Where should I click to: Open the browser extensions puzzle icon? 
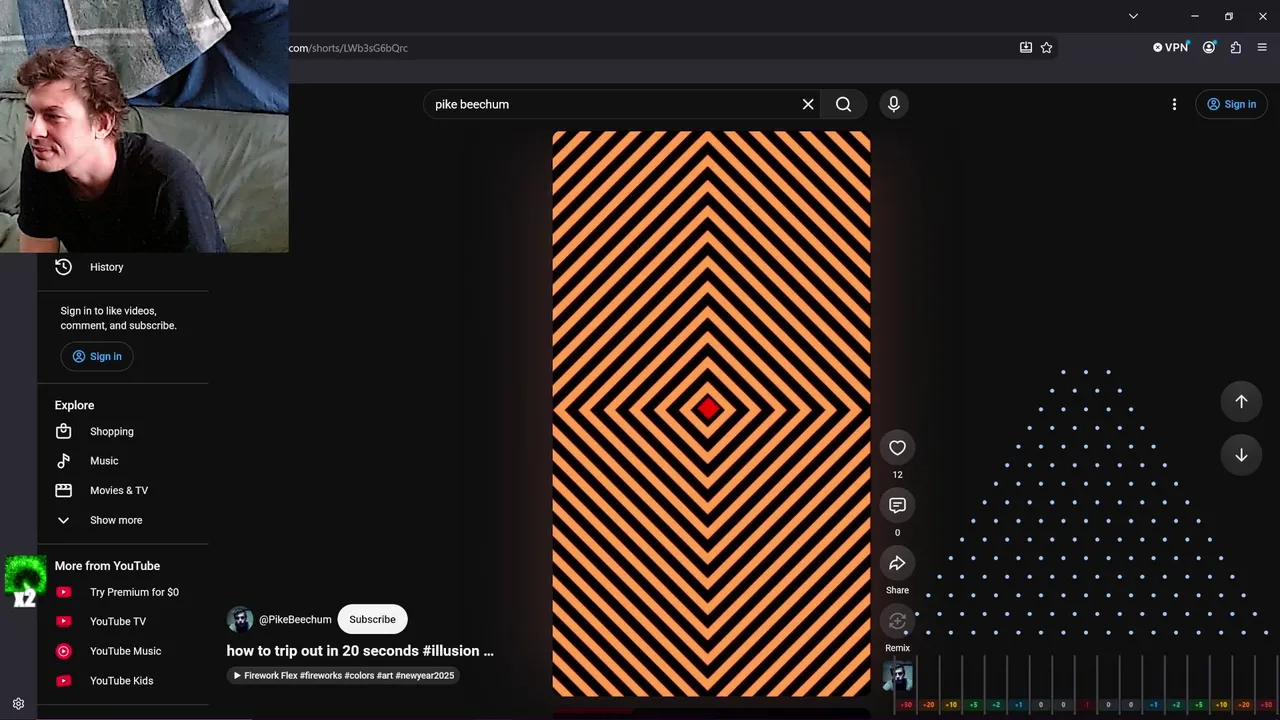[1236, 47]
